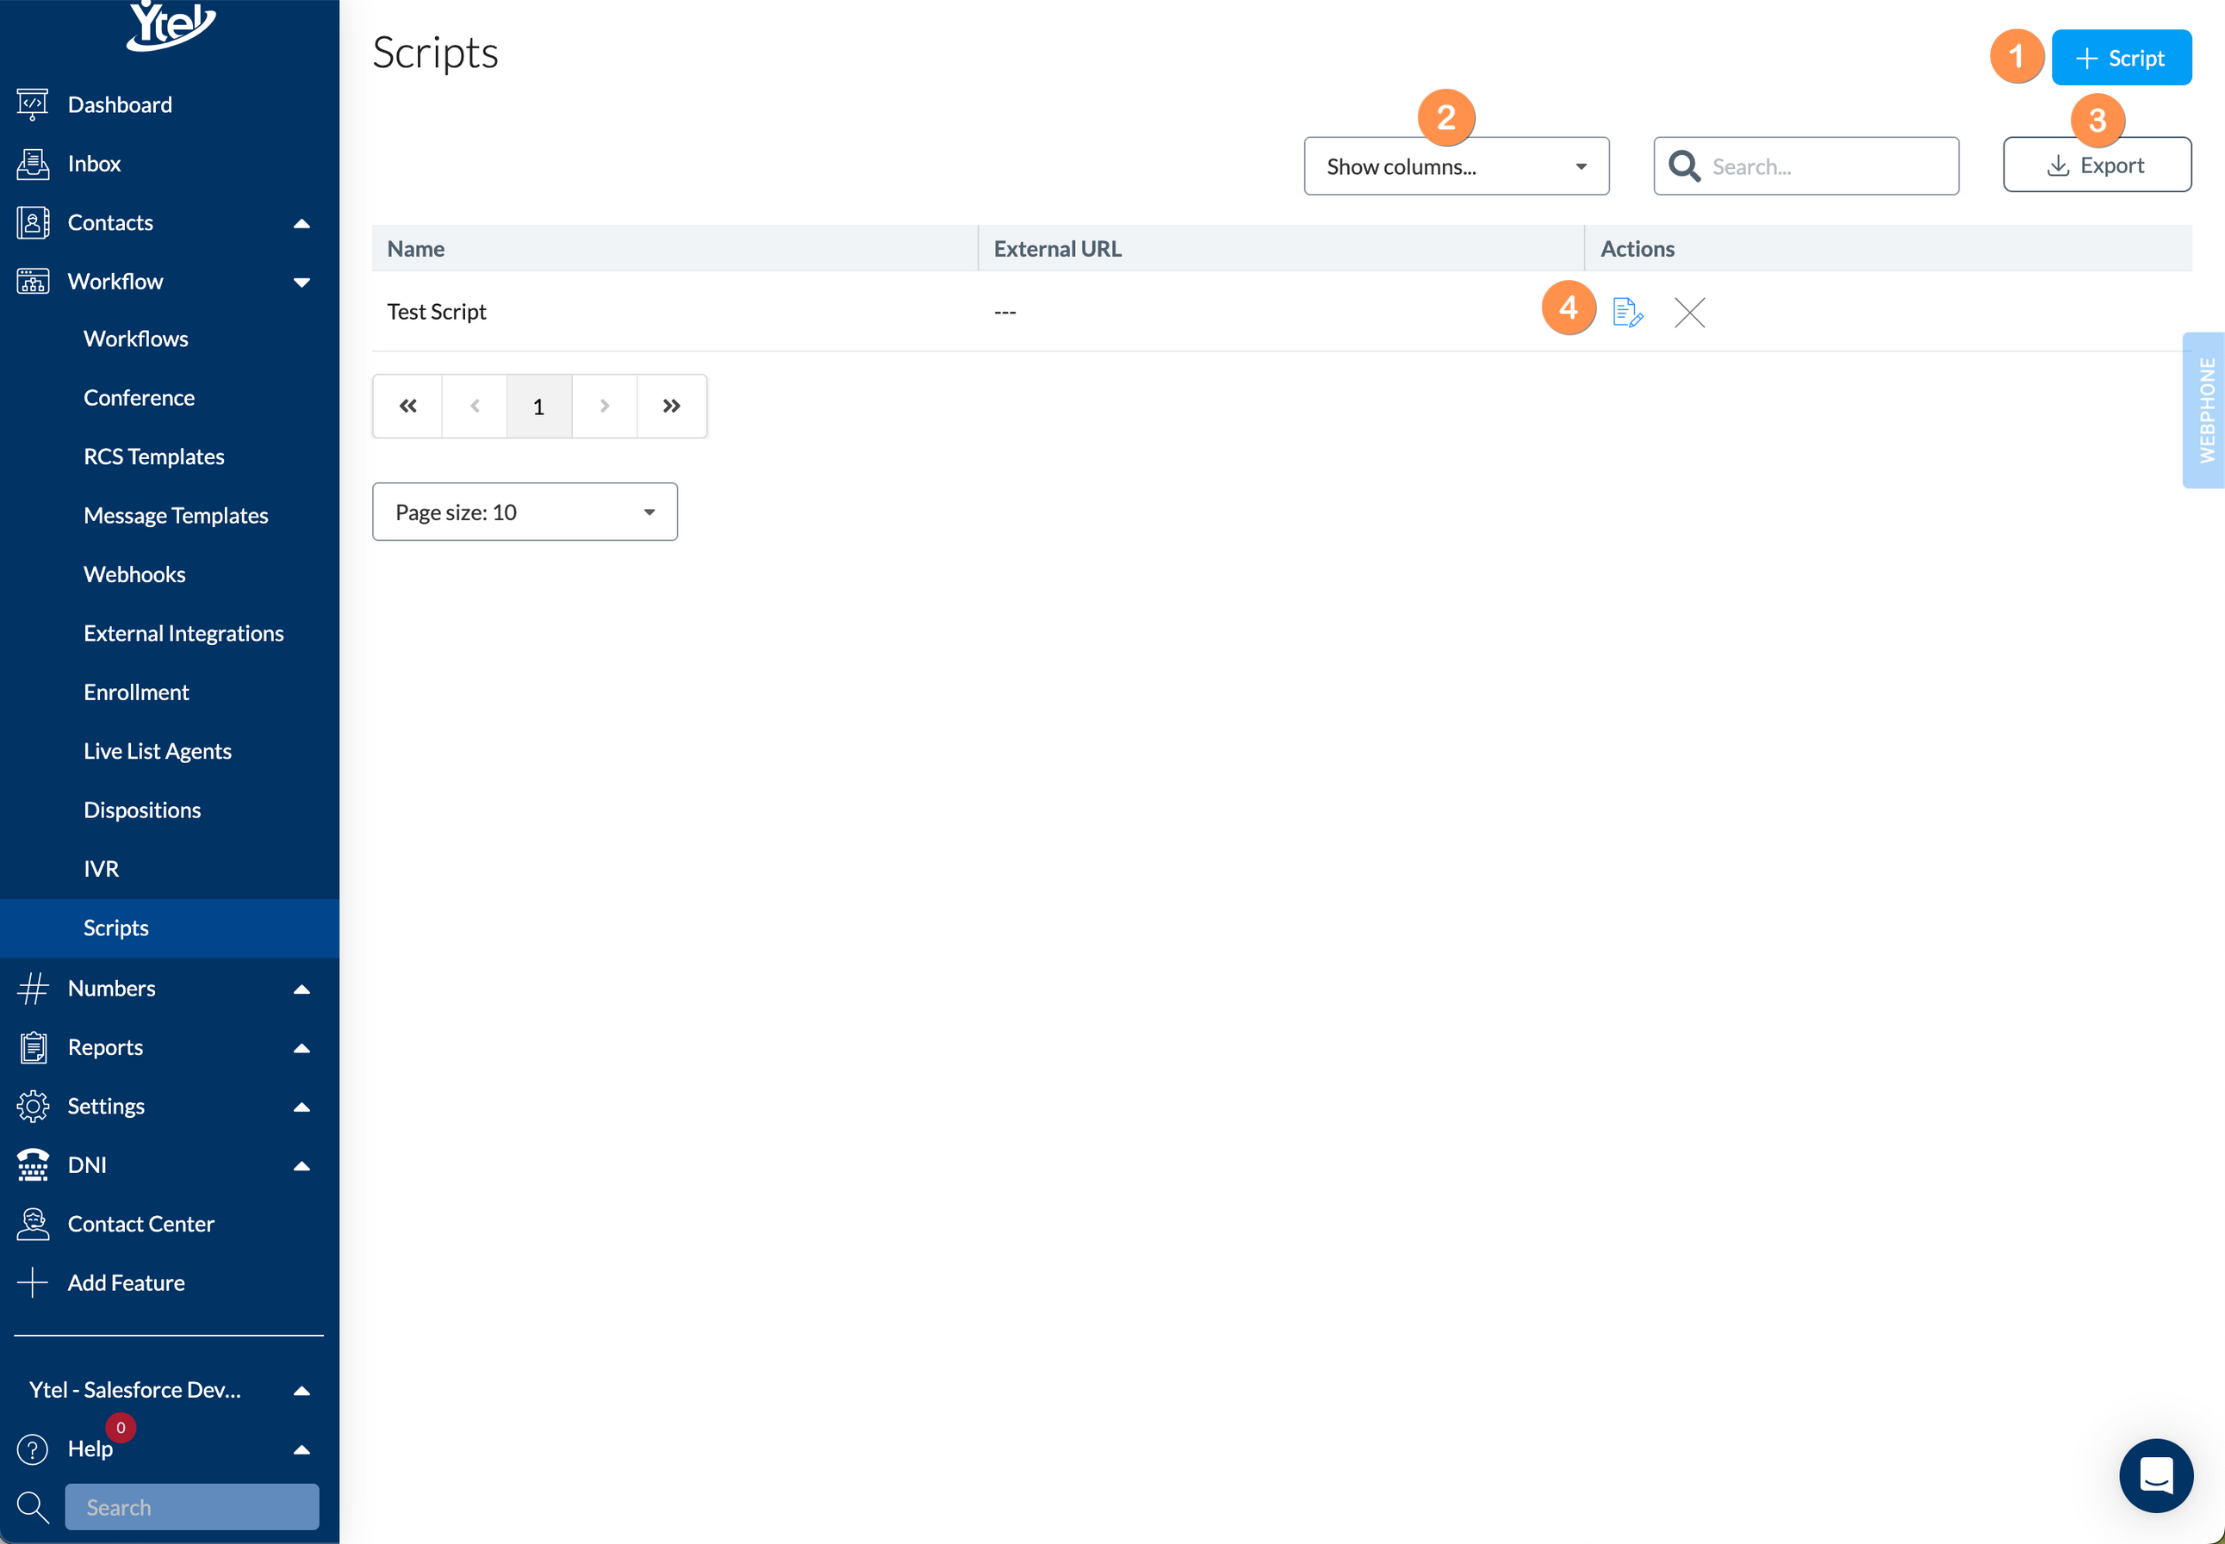Open the Show columns dropdown
The width and height of the screenshot is (2225, 1544).
point(1455,166)
